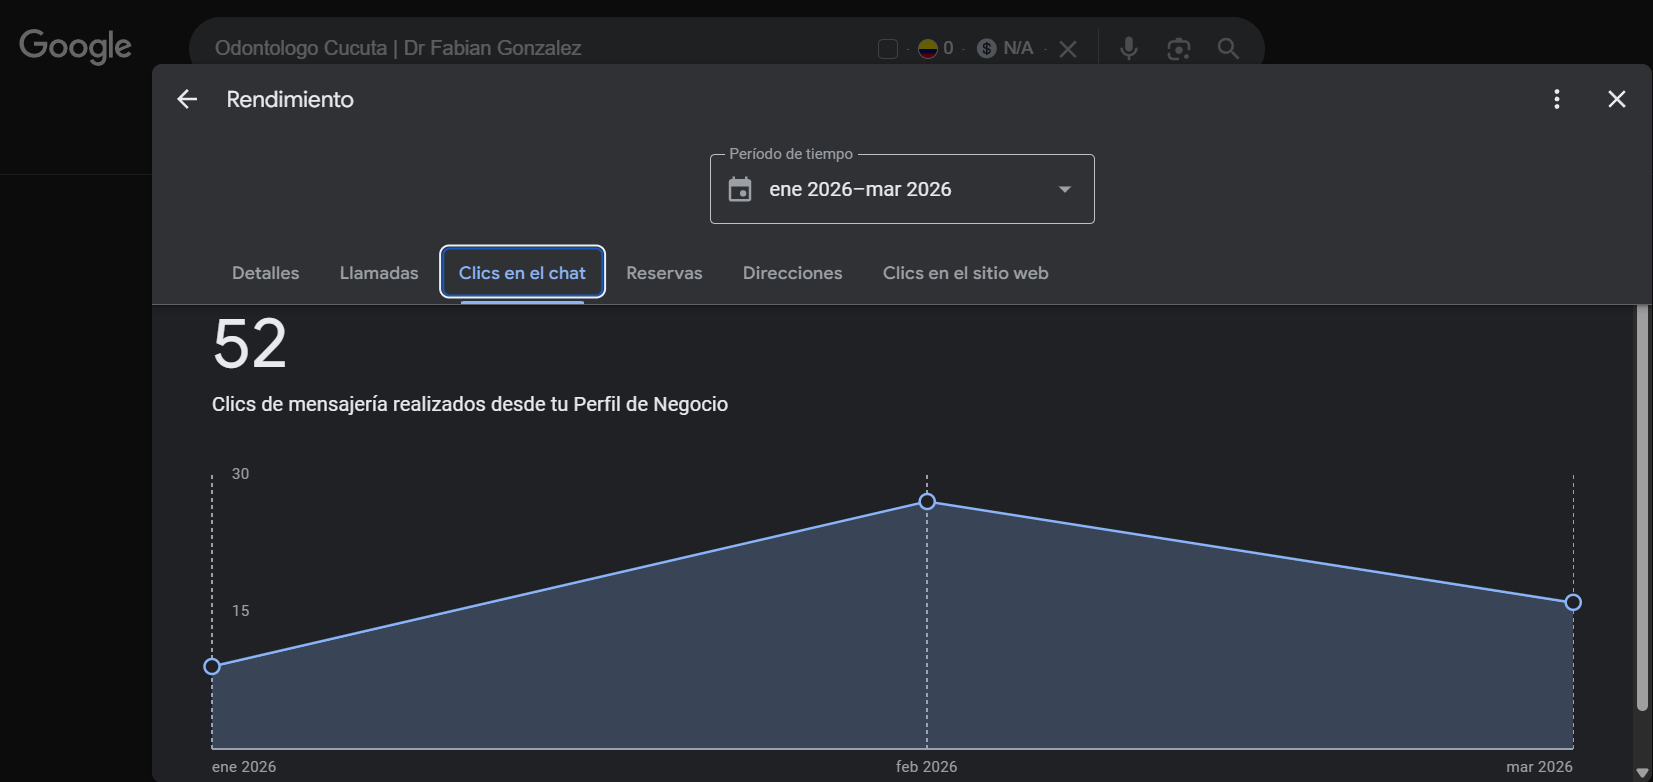Select the Direcciones tab
Screen dimensions: 1653x782
(792, 273)
